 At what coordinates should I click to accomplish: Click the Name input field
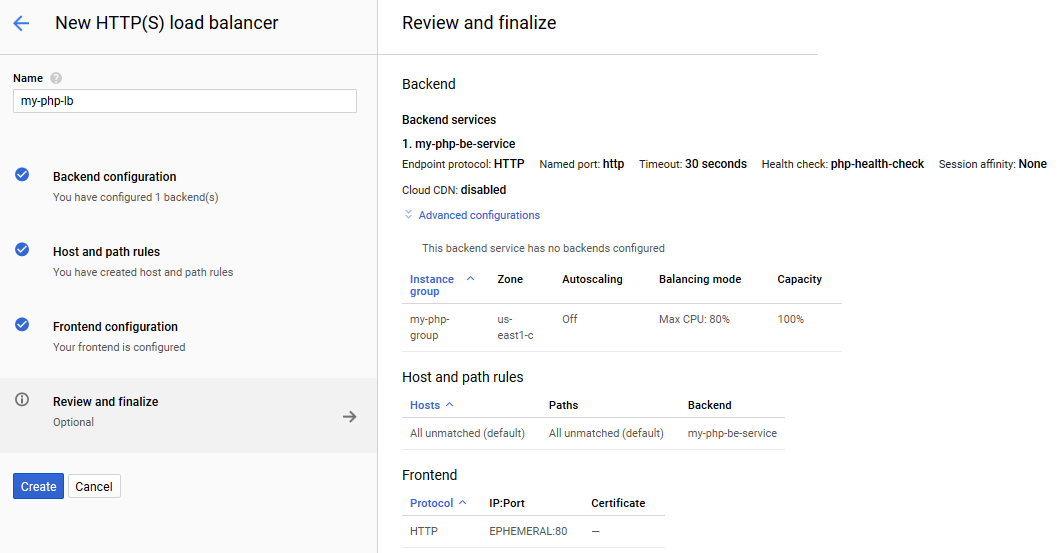pyautogui.click(x=184, y=101)
